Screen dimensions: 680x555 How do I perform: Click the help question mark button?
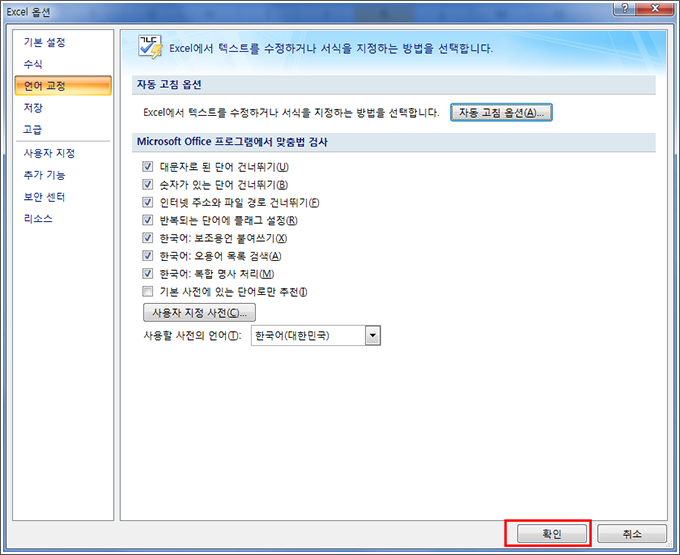coord(625,8)
